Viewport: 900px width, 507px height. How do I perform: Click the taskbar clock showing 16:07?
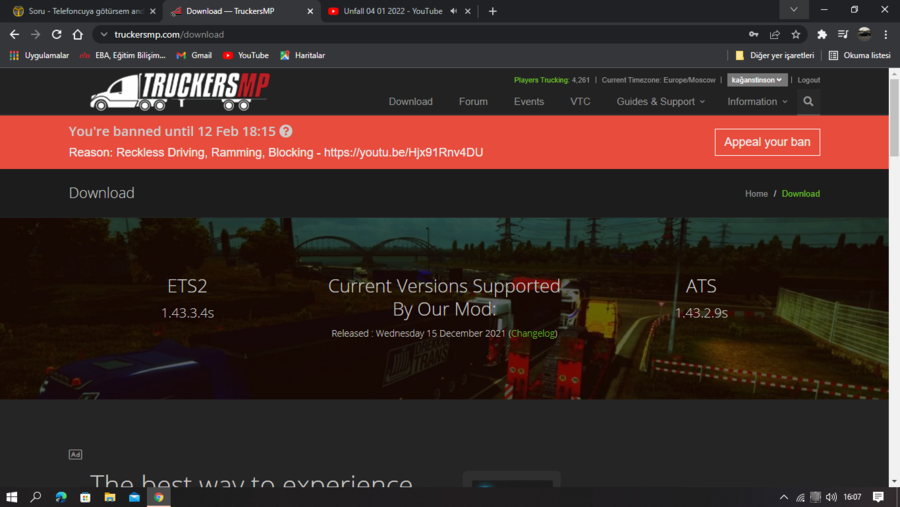tap(852, 497)
